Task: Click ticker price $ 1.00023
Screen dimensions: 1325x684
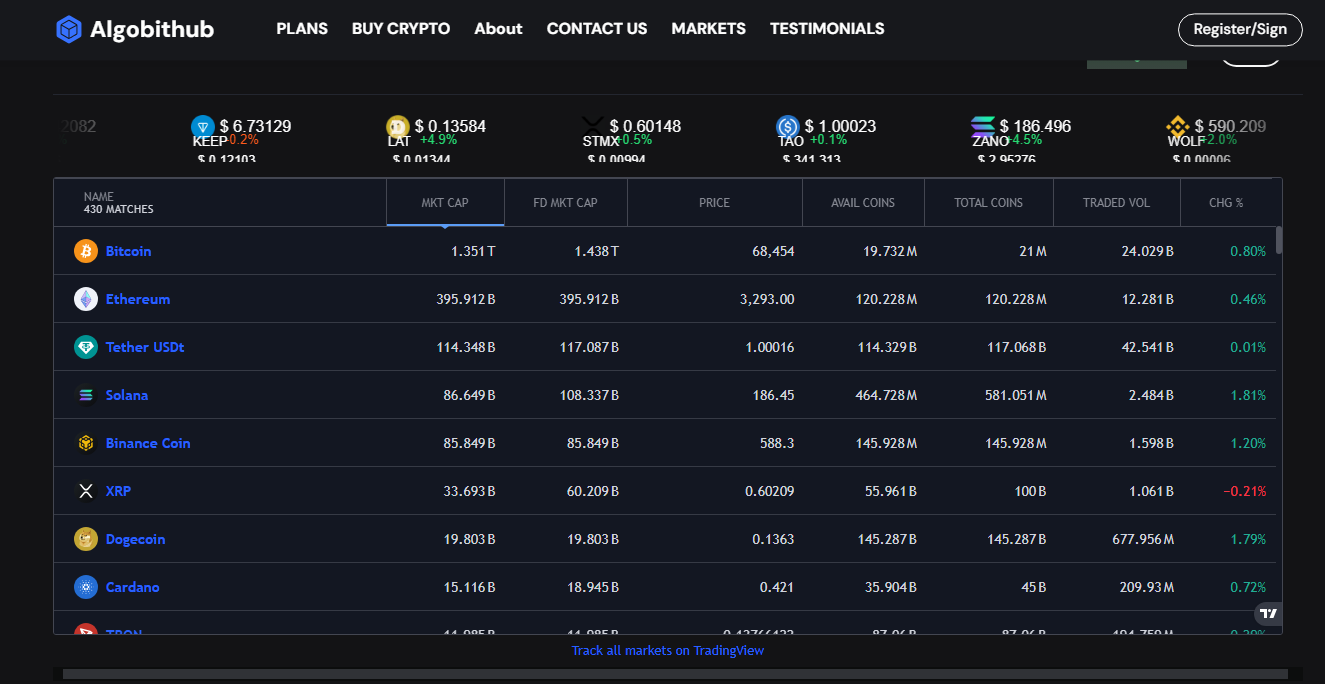Action: (x=840, y=126)
